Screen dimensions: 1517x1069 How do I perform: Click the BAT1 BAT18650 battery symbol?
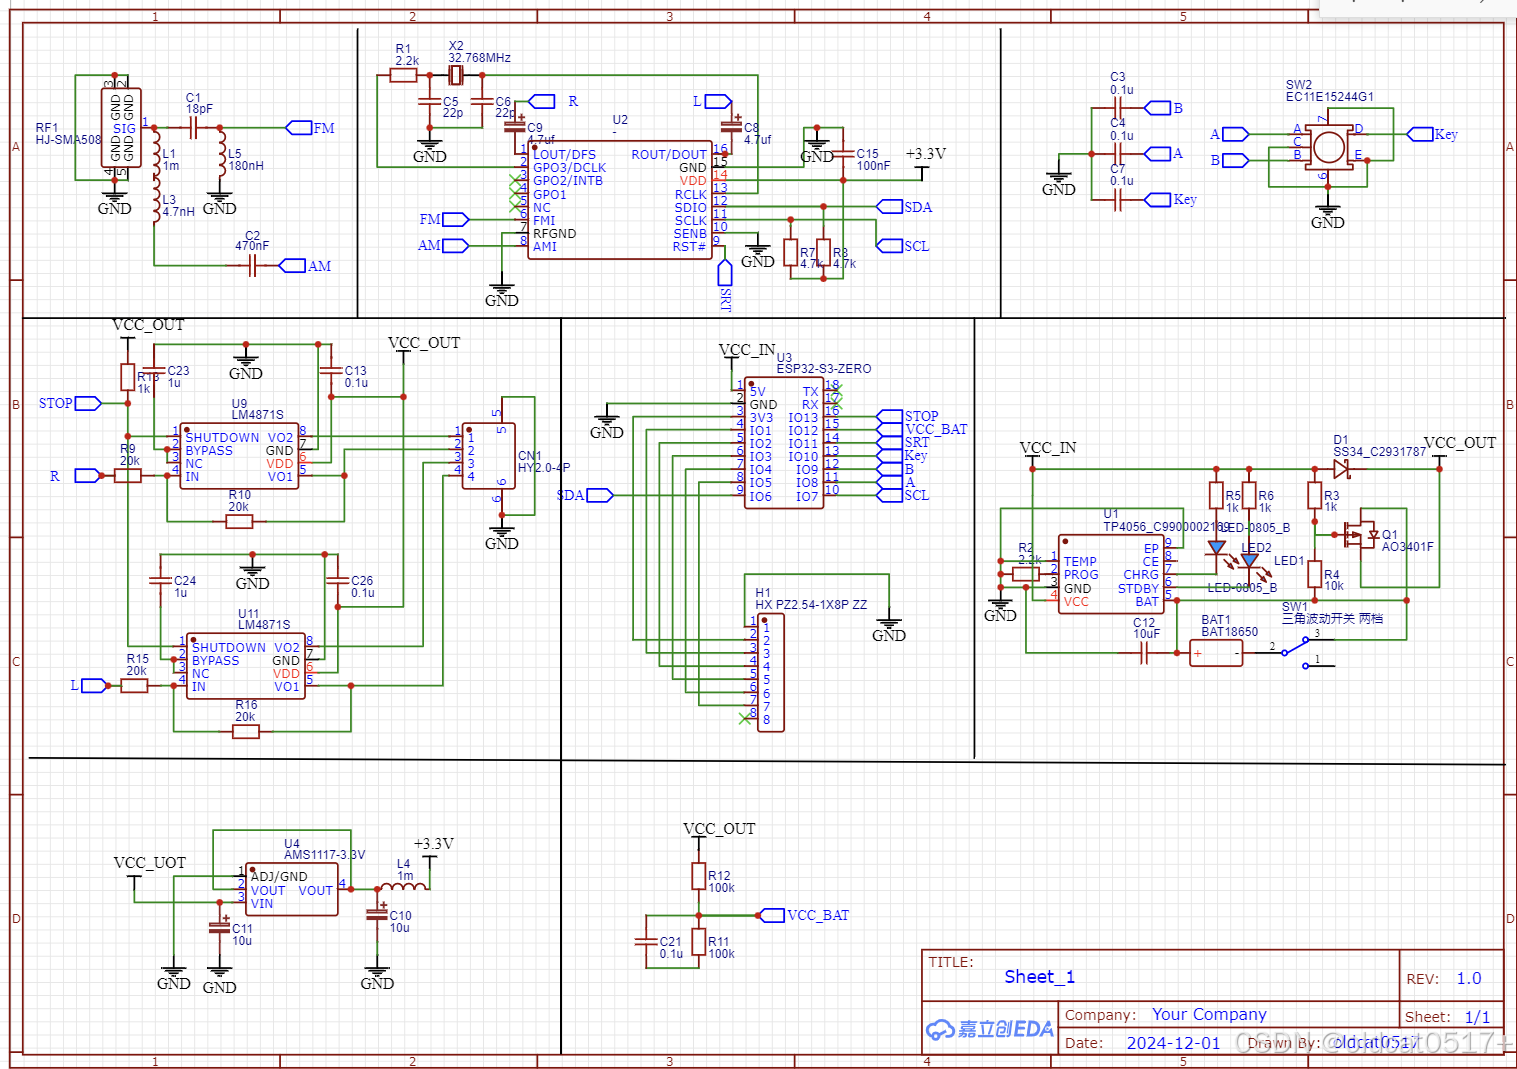tap(1216, 654)
